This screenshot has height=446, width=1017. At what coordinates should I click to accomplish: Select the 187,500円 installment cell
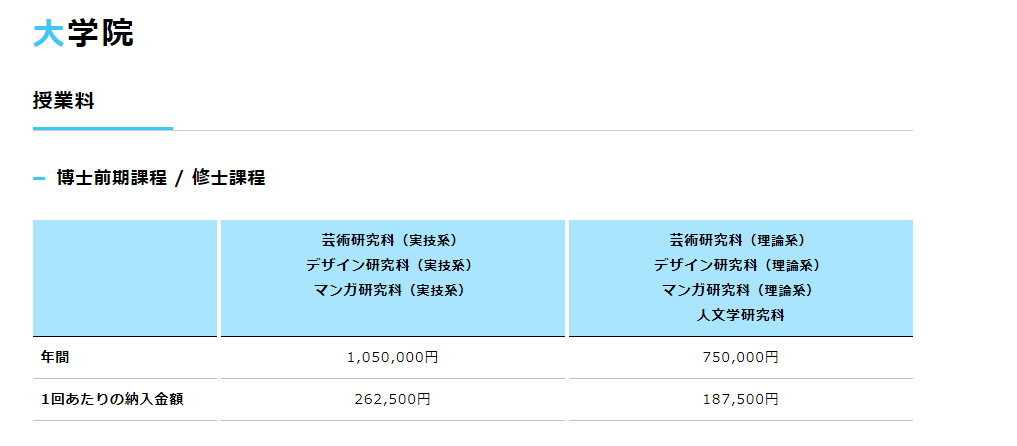tap(740, 399)
